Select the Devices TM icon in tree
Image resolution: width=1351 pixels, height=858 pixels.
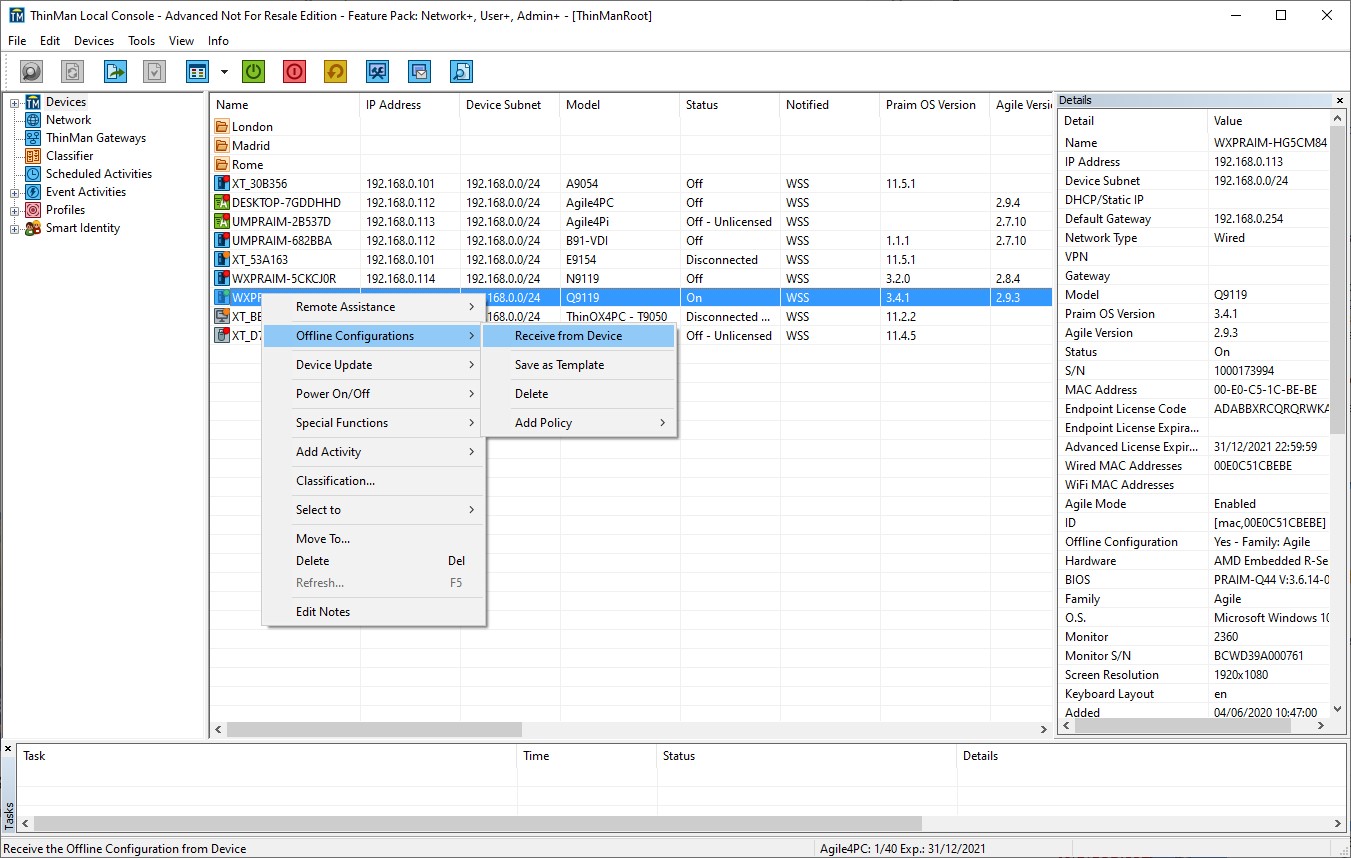coord(33,102)
